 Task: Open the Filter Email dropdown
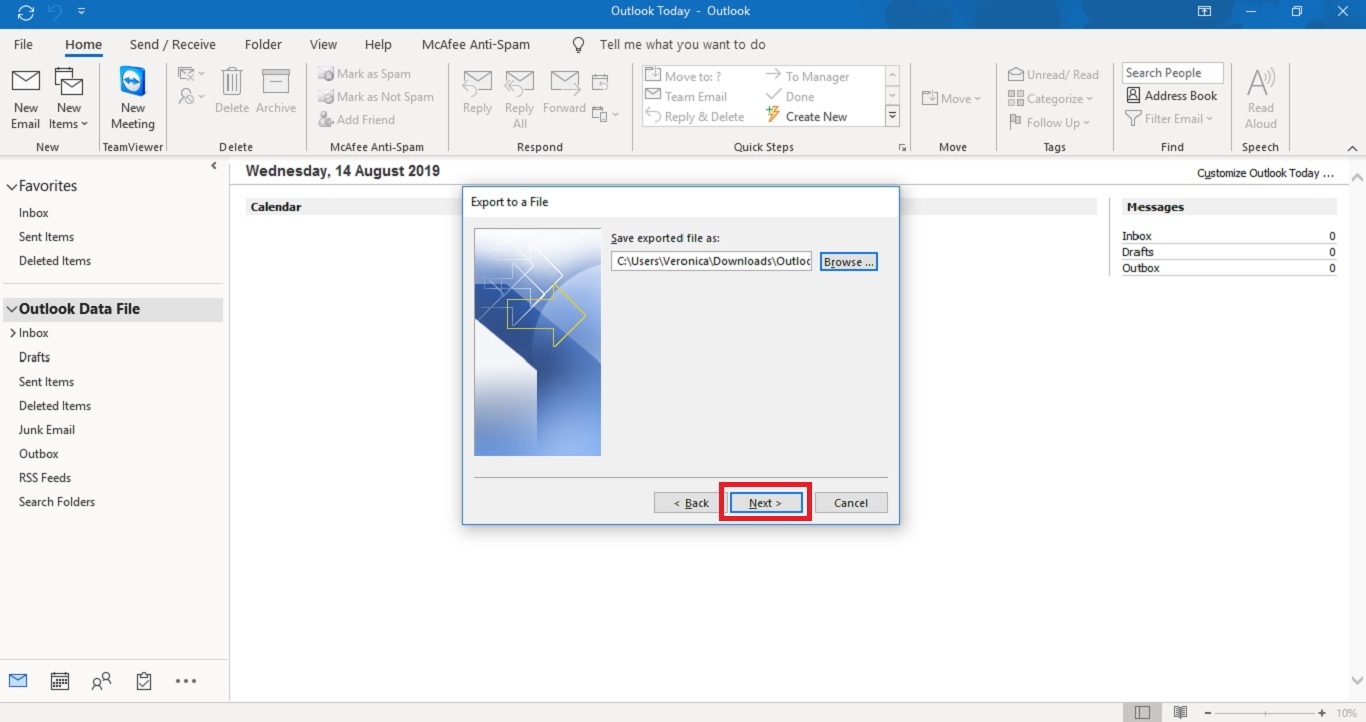click(x=1169, y=119)
